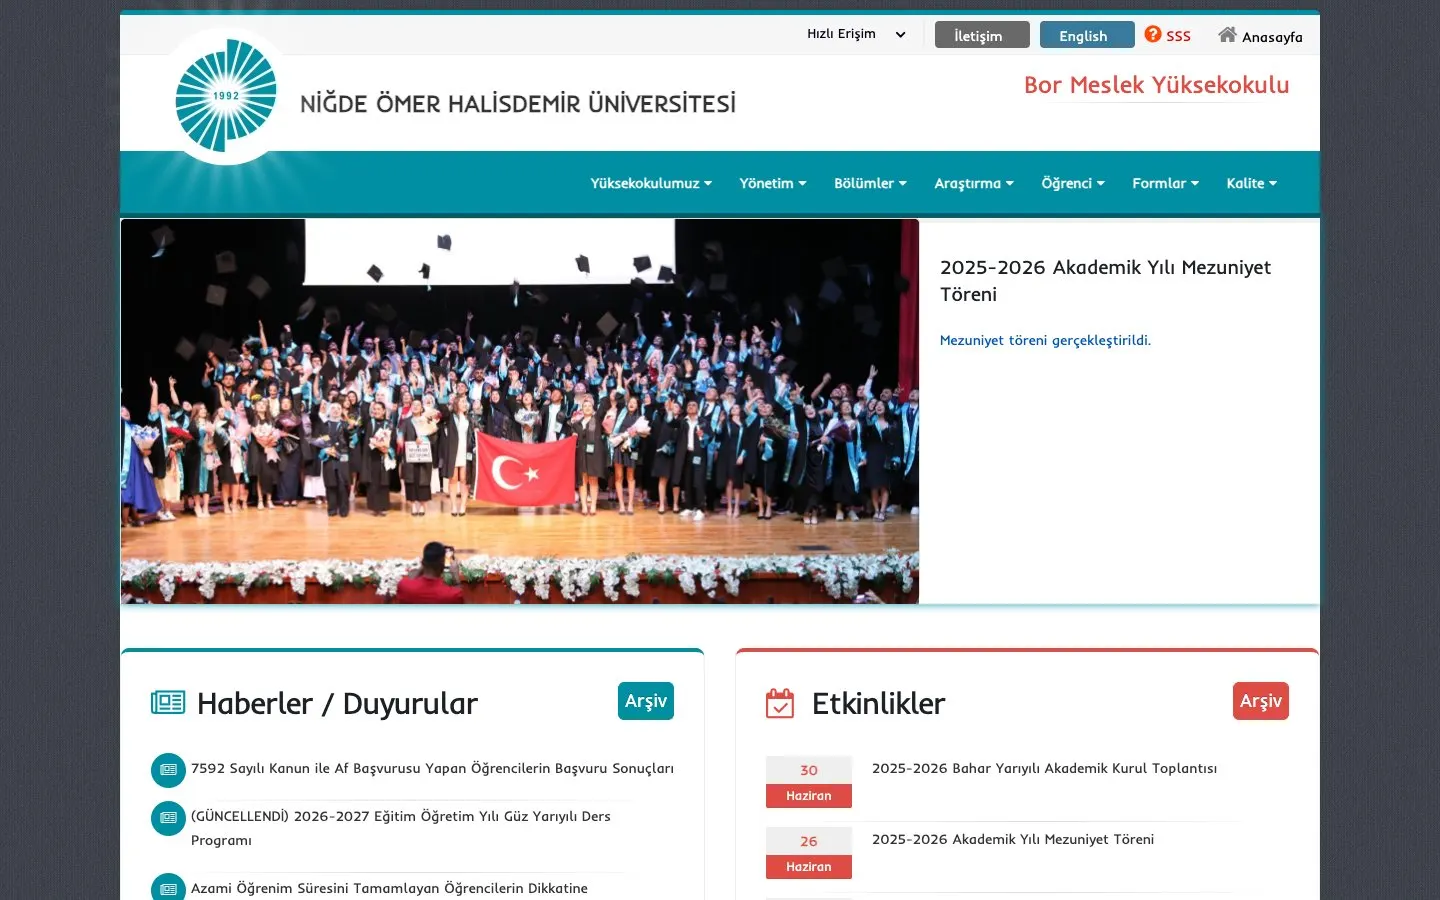The width and height of the screenshot is (1440, 900).
Task: Click the Haberler / Duyurular newspaper icon
Action: tap(168, 703)
